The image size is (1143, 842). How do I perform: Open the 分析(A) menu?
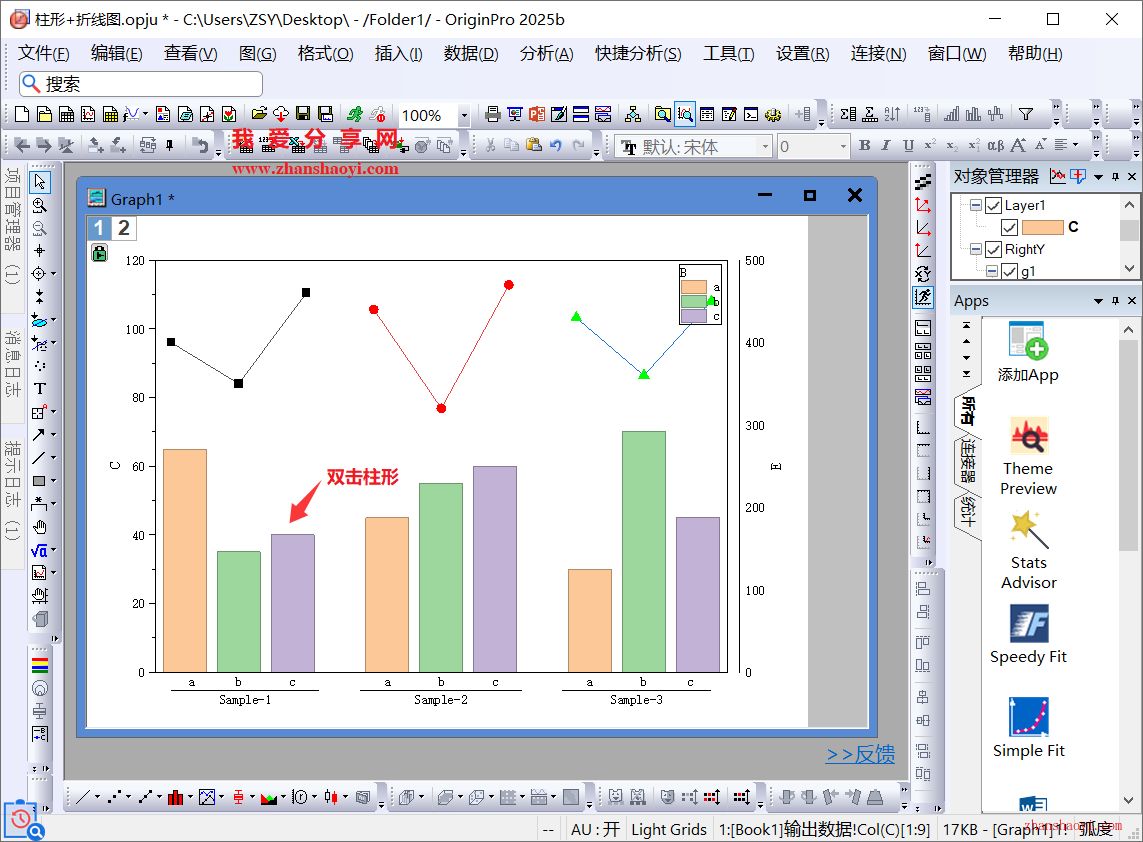point(546,54)
